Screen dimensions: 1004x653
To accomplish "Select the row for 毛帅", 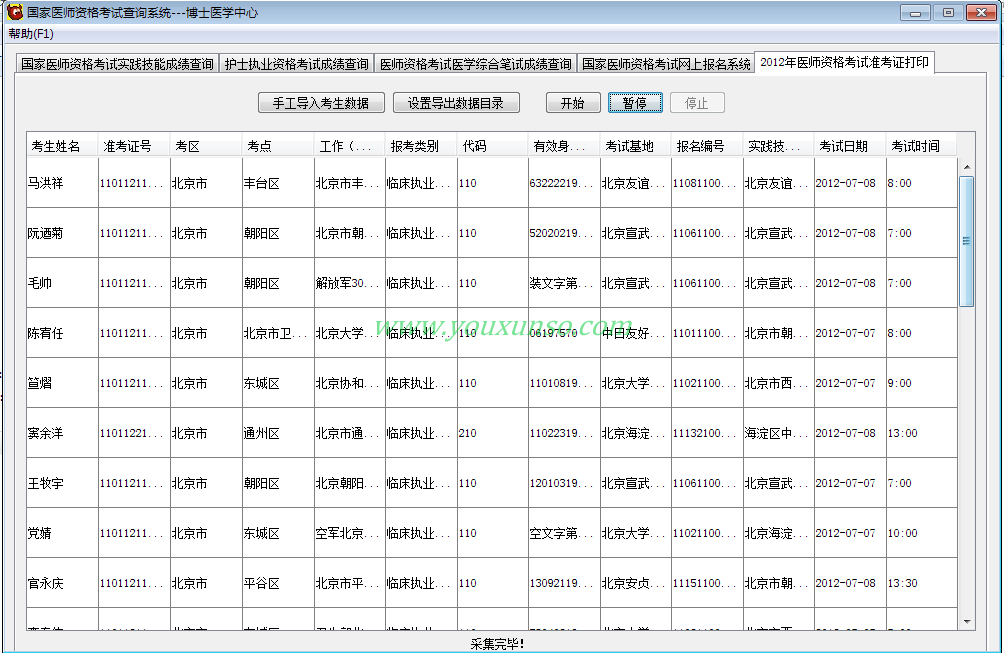I will pos(492,283).
